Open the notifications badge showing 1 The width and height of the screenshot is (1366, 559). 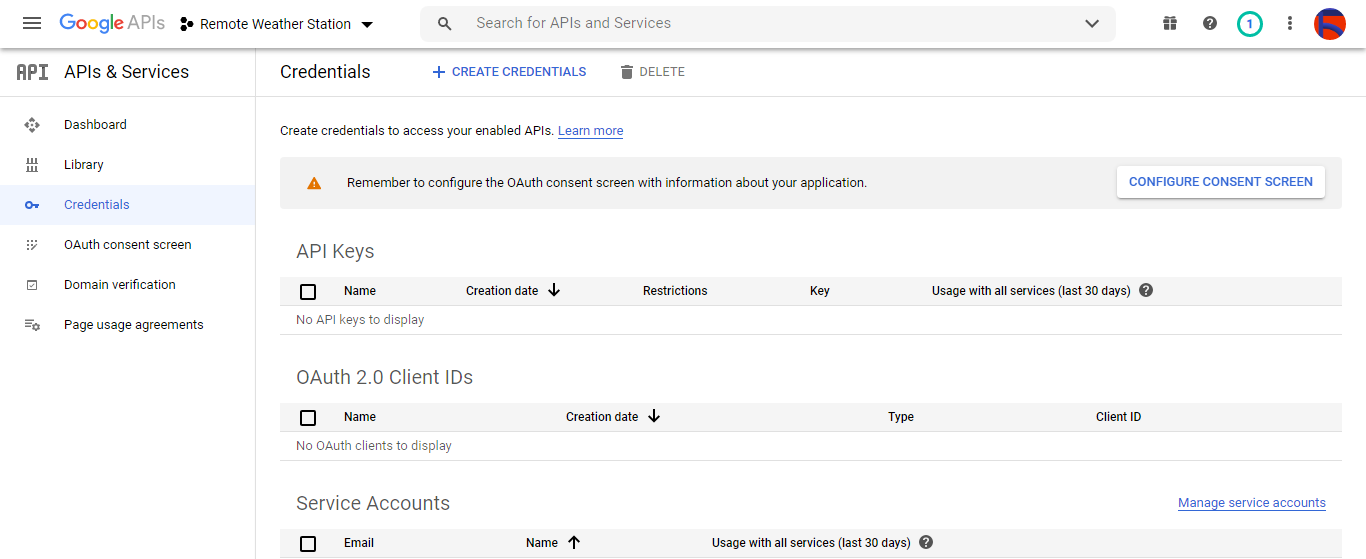point(1249,23)
